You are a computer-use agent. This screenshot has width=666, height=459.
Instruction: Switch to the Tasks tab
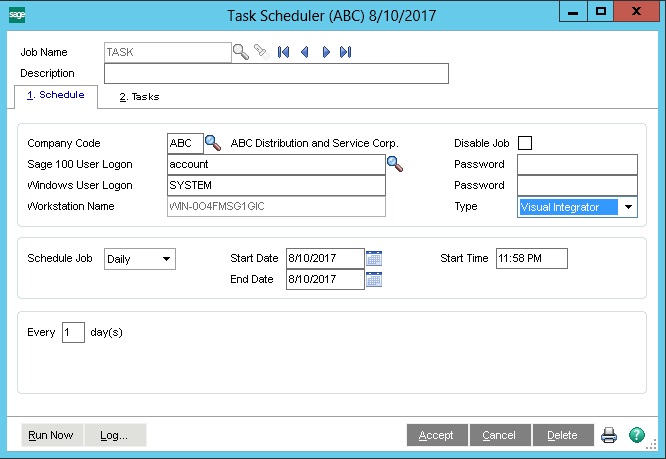point(139,97)
